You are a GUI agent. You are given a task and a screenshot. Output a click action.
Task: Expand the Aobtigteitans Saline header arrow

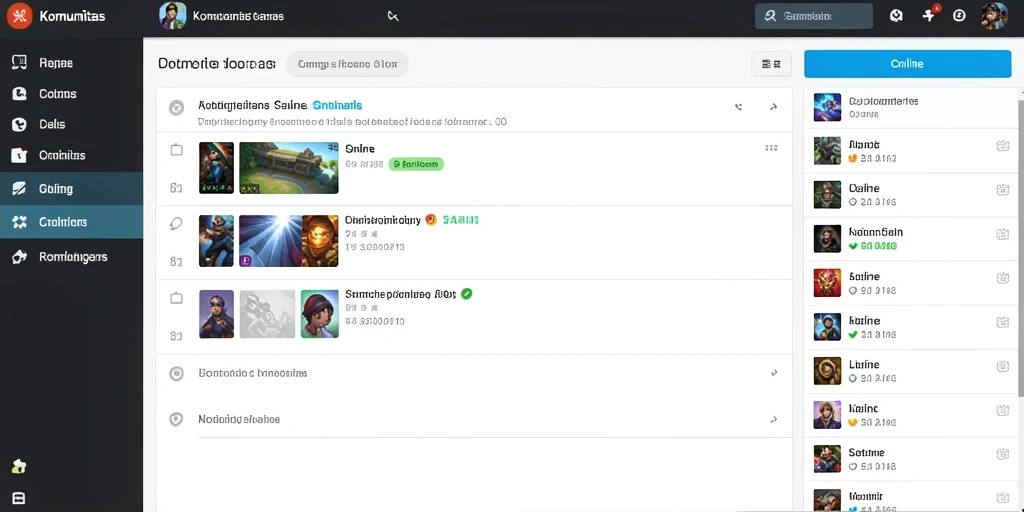(774, 106)
